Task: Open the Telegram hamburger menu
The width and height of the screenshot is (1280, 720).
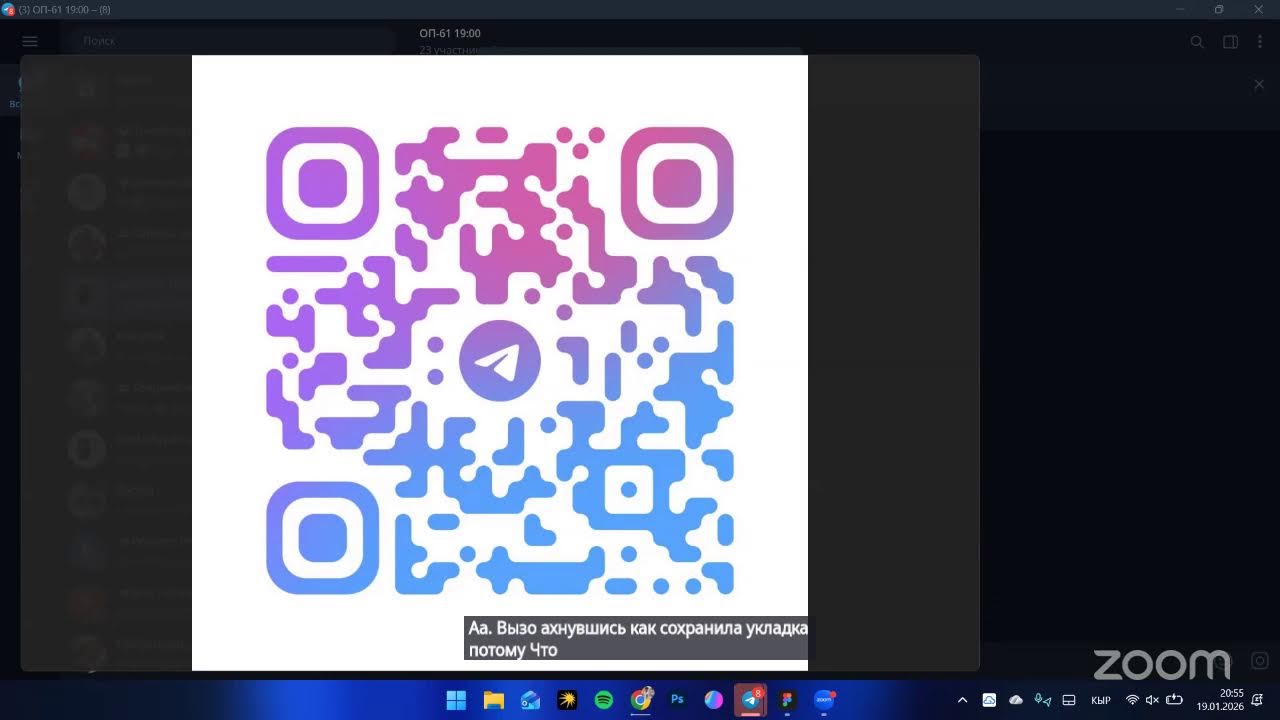Action: coord(30,41)
